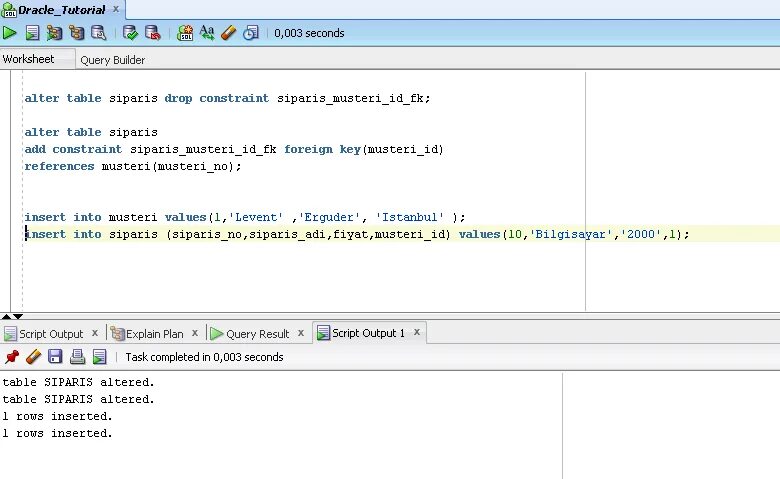Screen dimensions: 780x479
Task: Click the 'Istanbul' string literal in the editor
Action: (409, 217)
